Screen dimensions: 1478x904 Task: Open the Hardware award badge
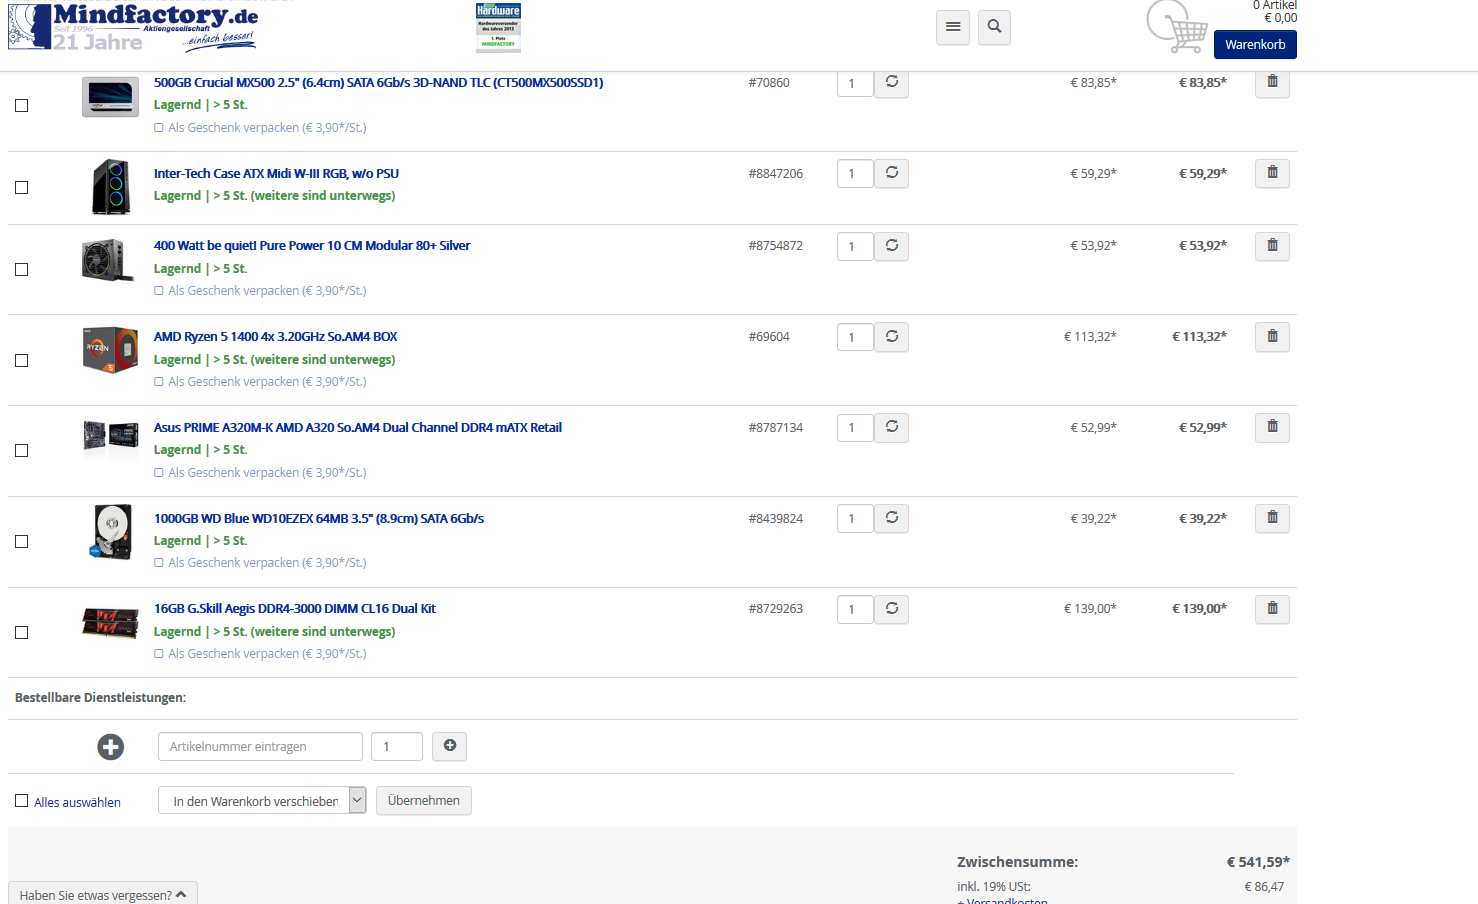[498, 27]
